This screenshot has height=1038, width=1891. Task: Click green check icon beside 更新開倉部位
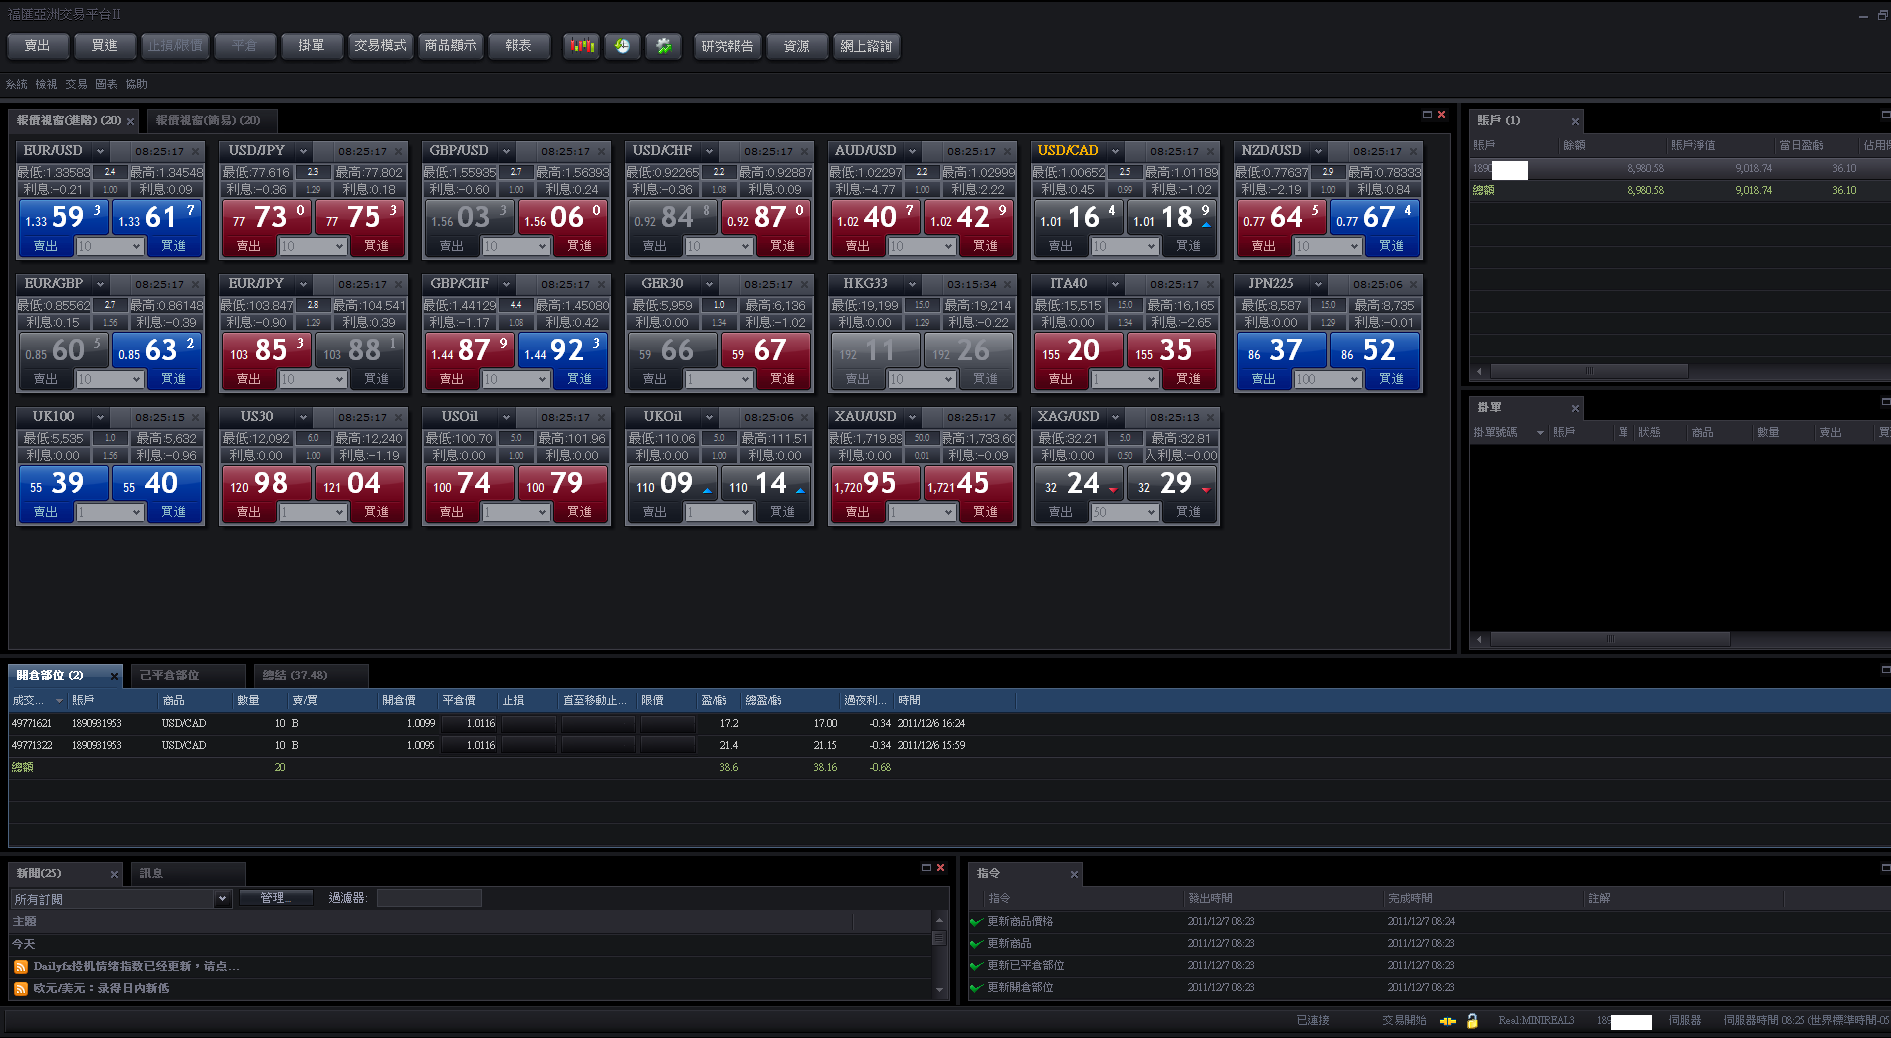(976, 988)
